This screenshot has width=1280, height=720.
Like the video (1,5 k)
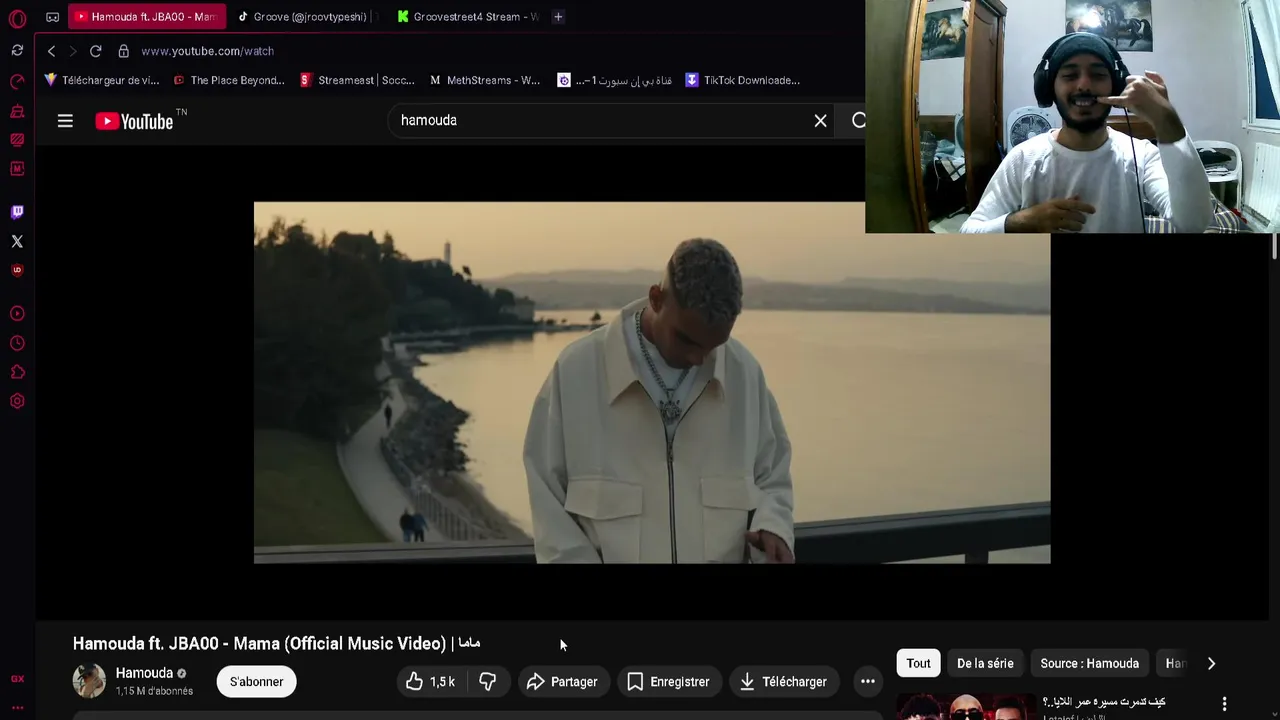(431, 682)
